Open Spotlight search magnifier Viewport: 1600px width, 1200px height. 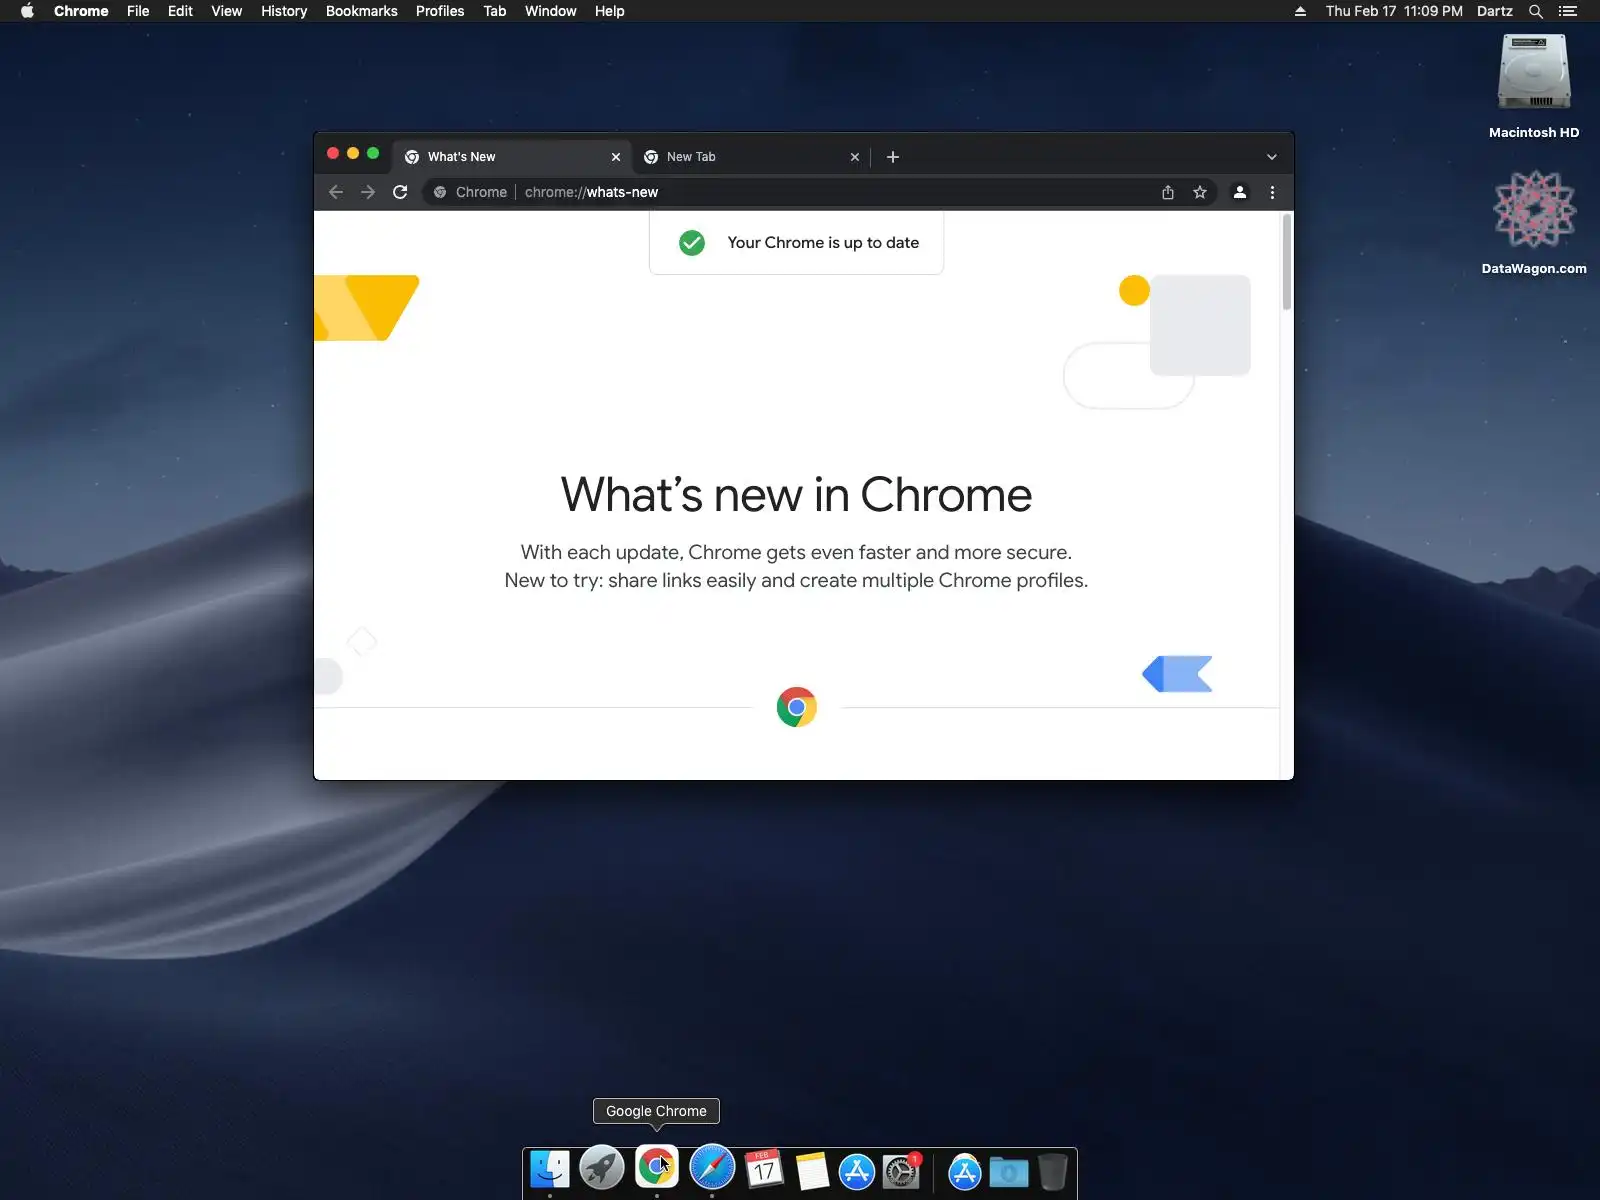[x=1536, y=11]
